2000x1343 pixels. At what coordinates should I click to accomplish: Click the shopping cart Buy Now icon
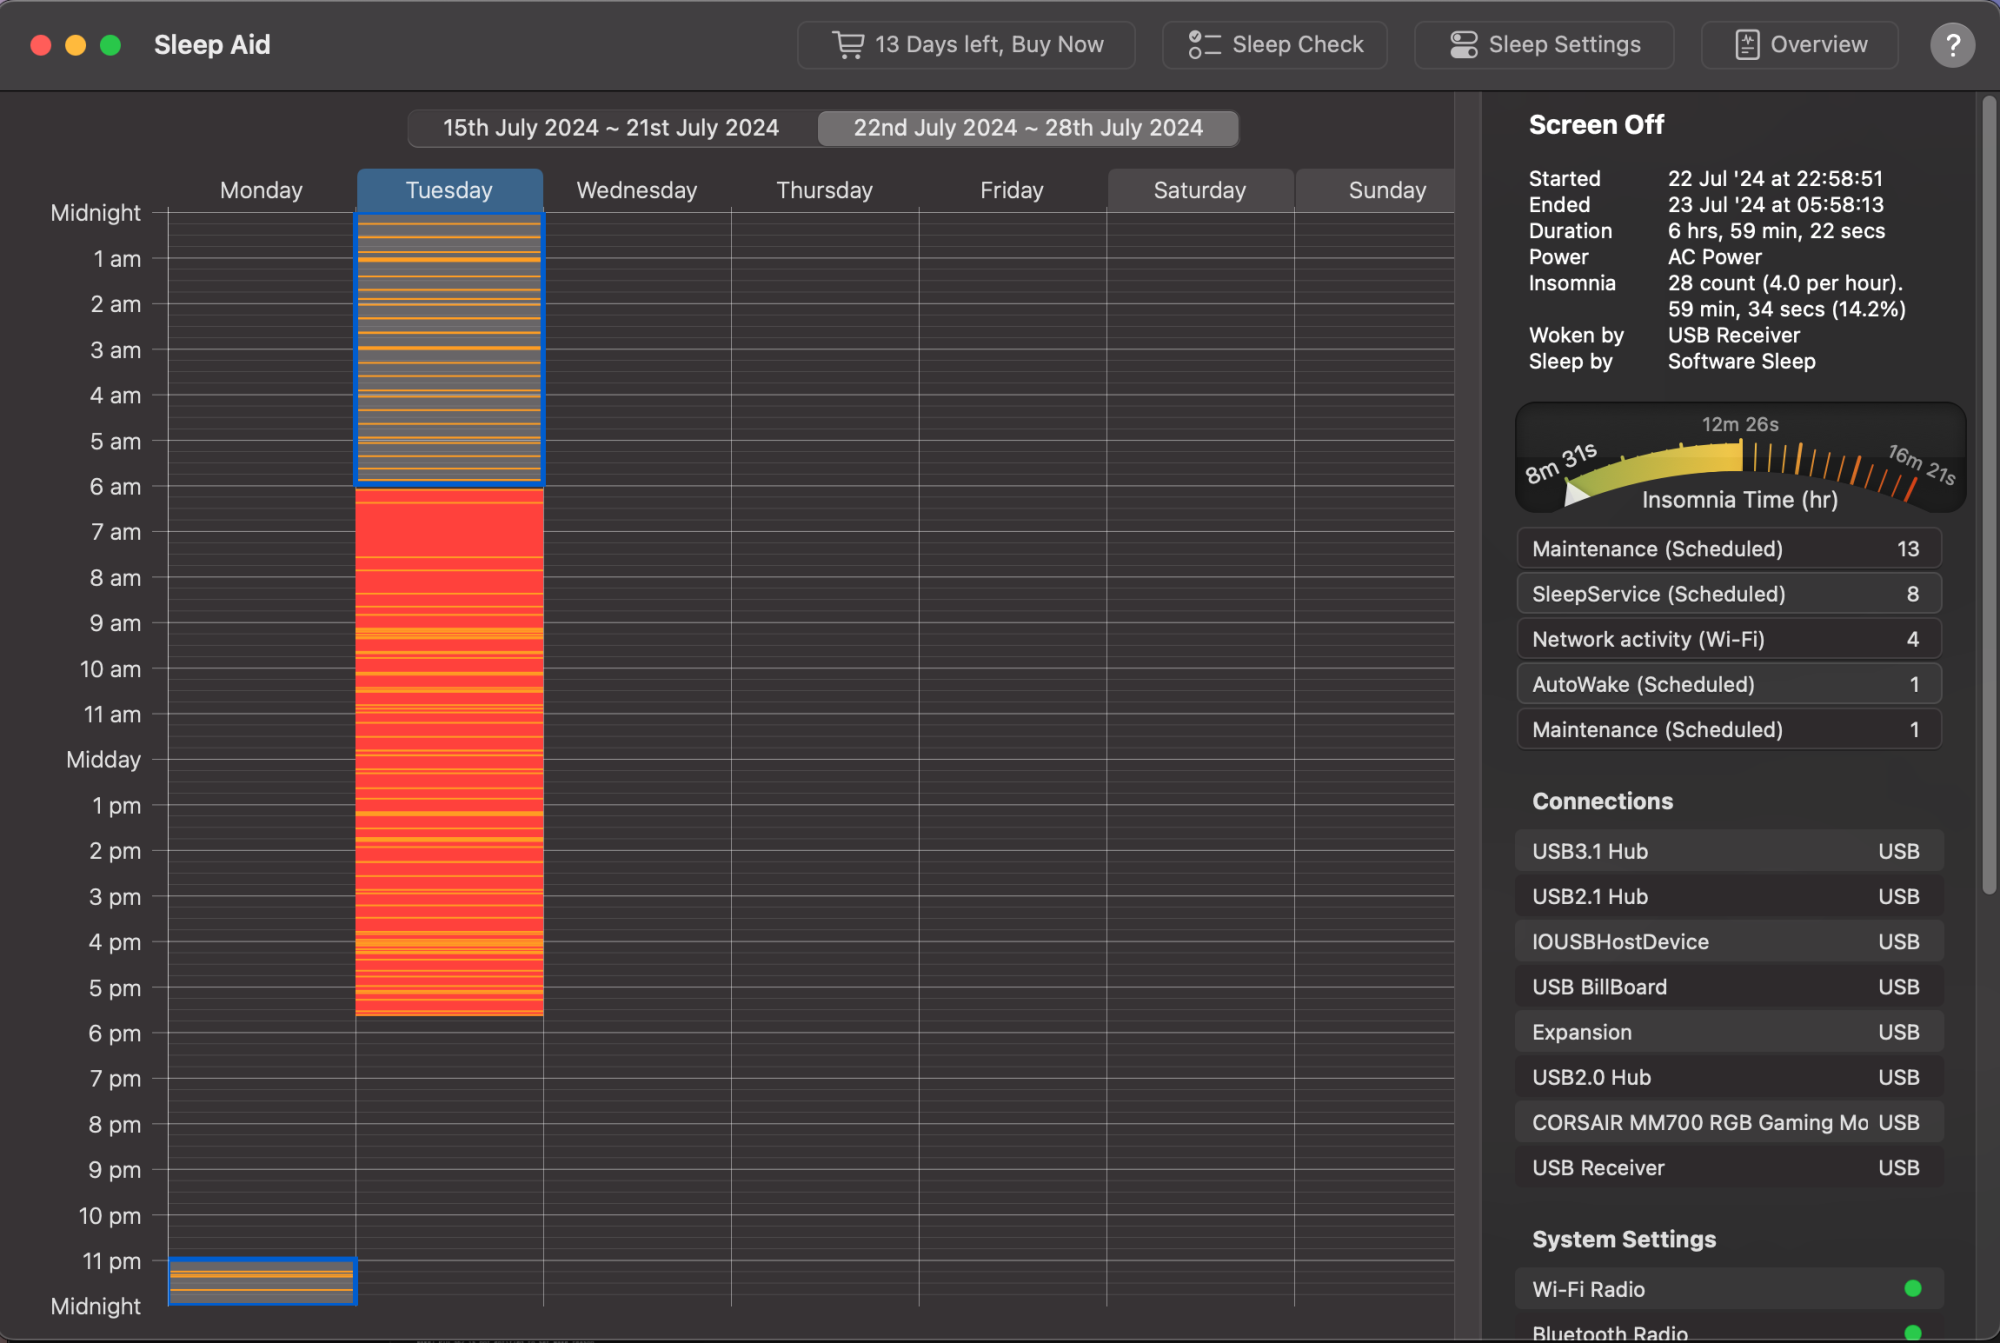click(x=847, y=45)
